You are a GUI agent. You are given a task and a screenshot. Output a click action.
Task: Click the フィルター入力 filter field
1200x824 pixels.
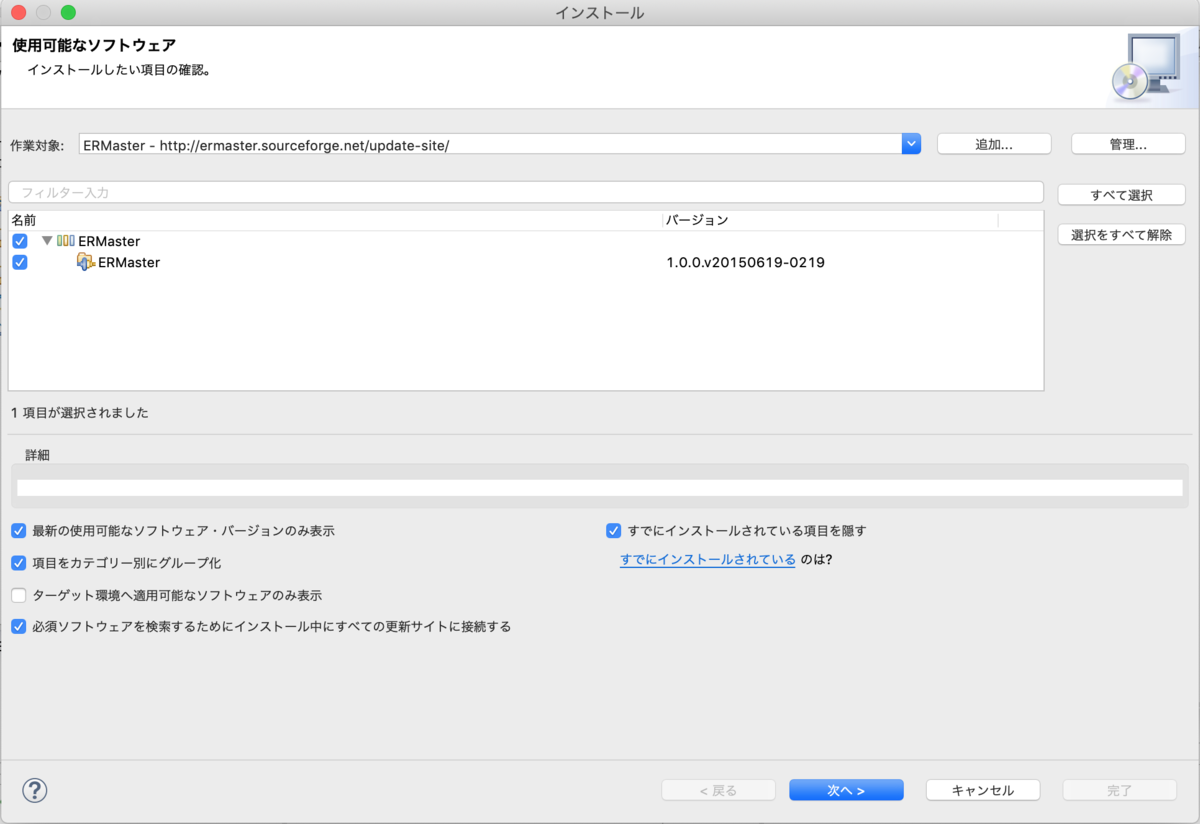tap(526, 192)
